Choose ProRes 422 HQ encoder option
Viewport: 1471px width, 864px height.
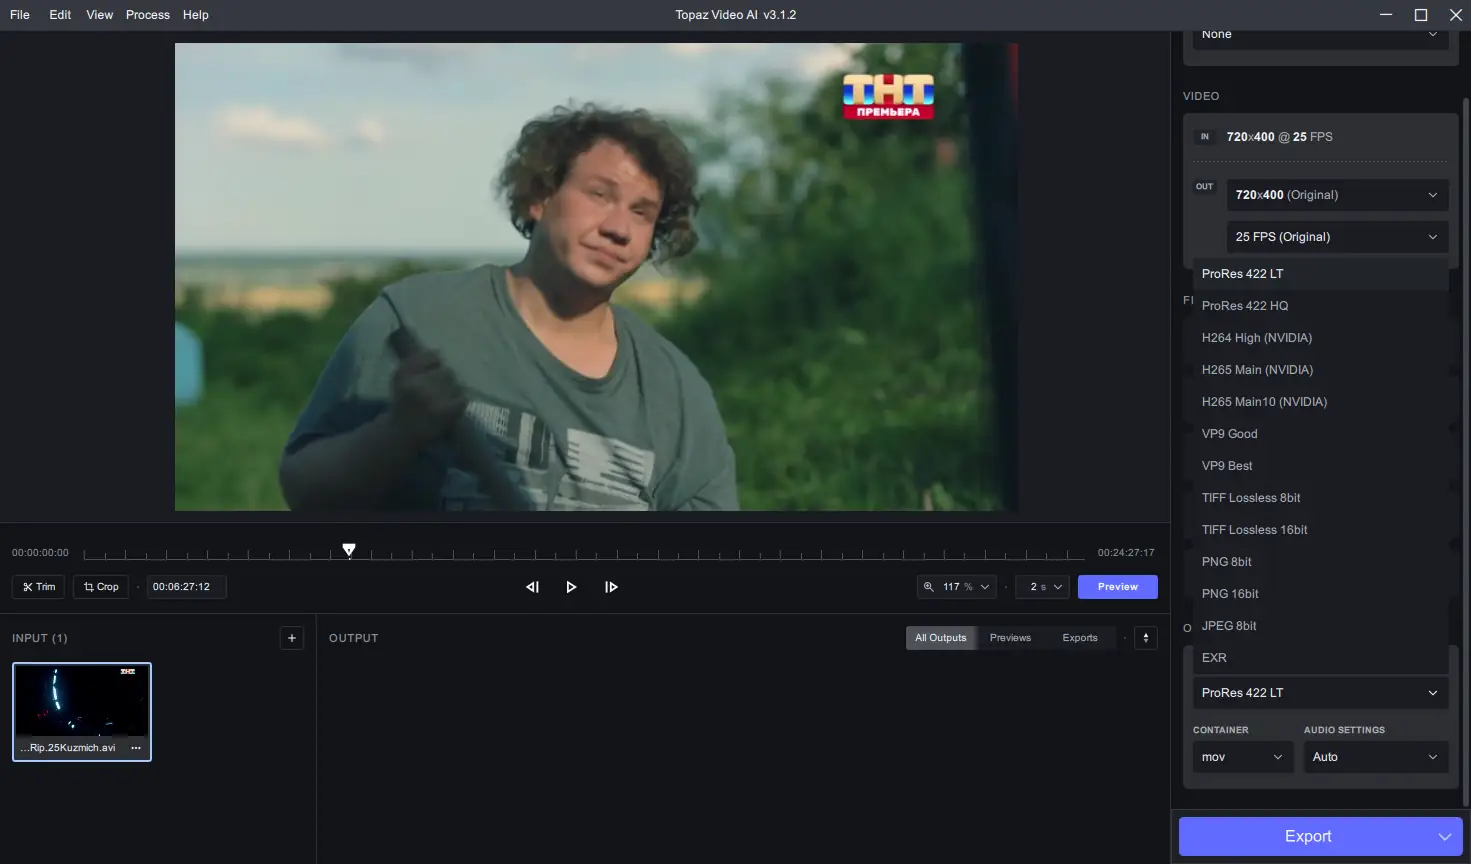1320,306
